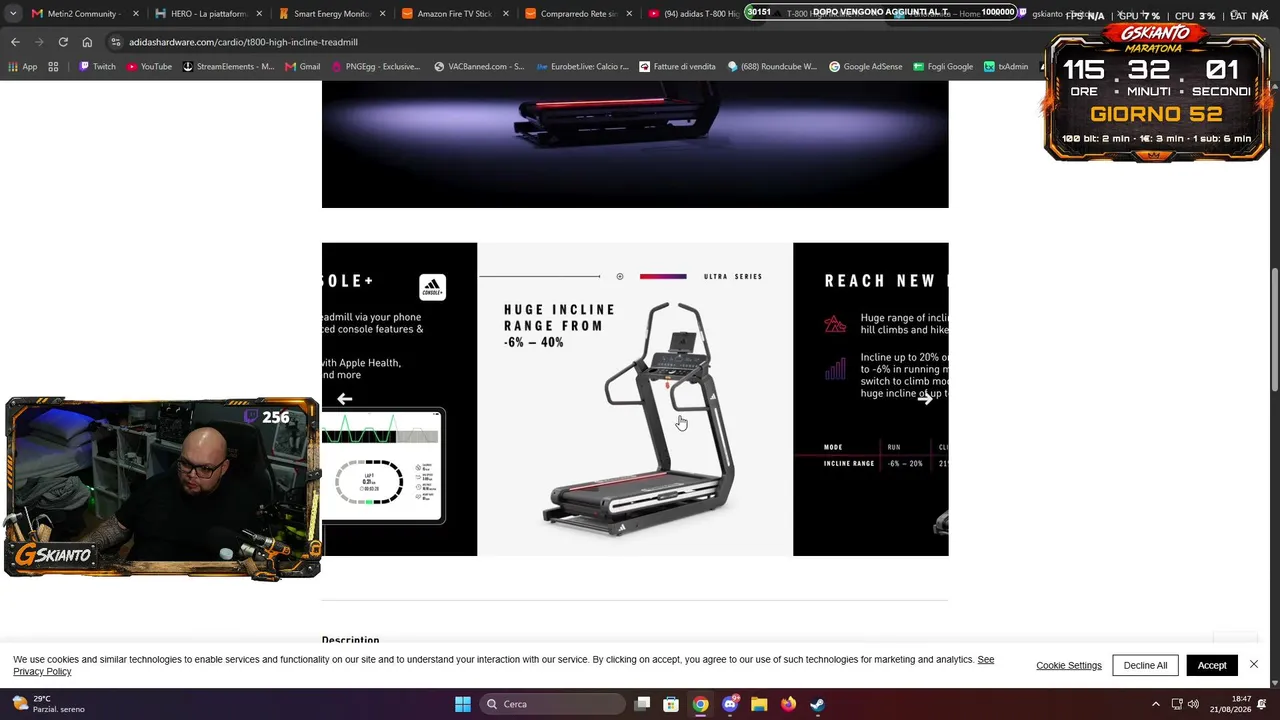Close the Metin2 Community tab

[x=136, y=14]
